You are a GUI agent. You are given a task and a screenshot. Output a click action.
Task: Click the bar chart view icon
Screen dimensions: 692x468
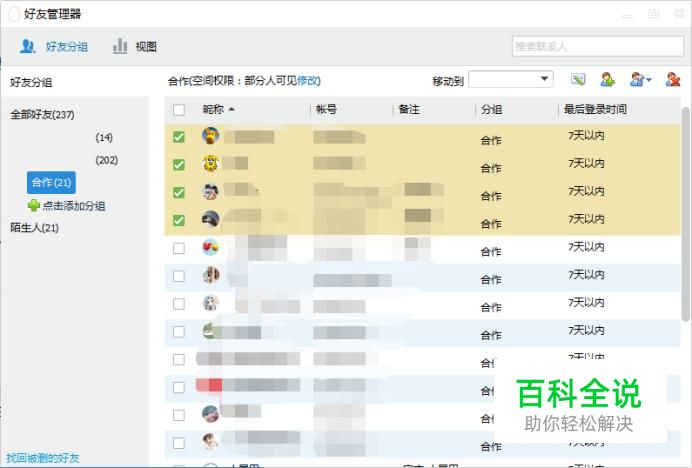(x=120, y=46)
